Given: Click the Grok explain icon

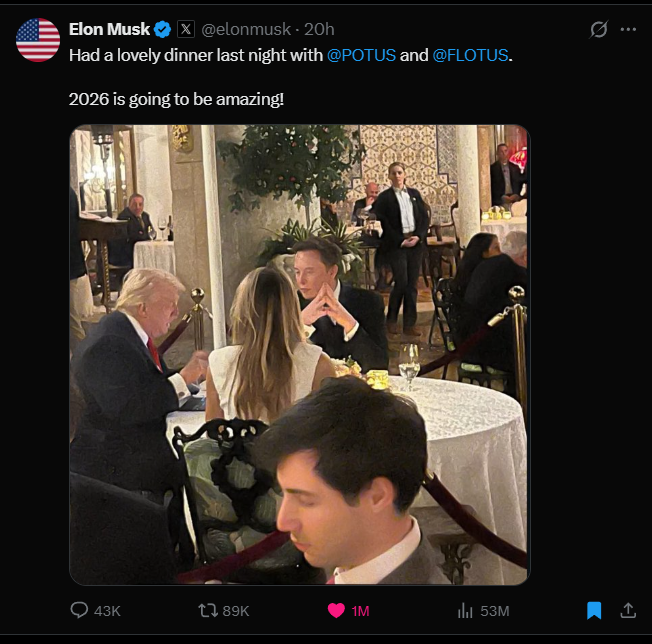Looking at the screenshot, I should tap(599, 30).
